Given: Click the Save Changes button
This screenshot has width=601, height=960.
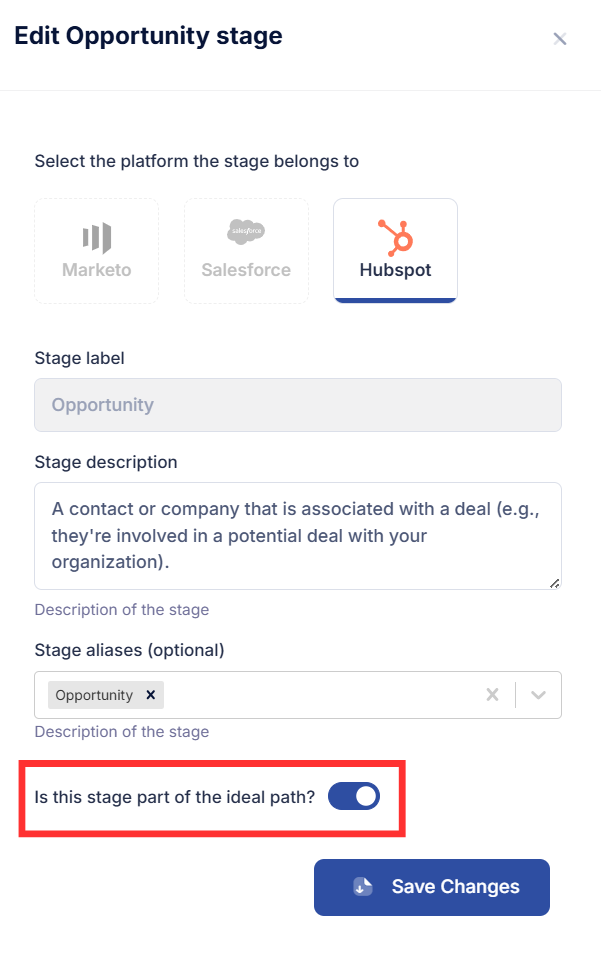Looking at the screenshot, I should point(432,887).
